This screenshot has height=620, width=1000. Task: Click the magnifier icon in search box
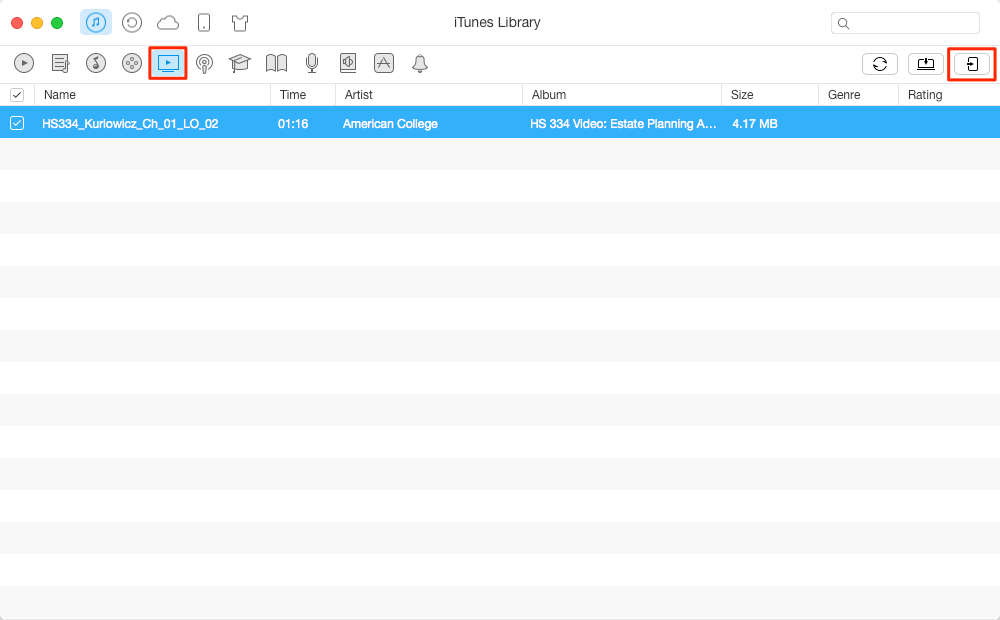pos(844,24)
